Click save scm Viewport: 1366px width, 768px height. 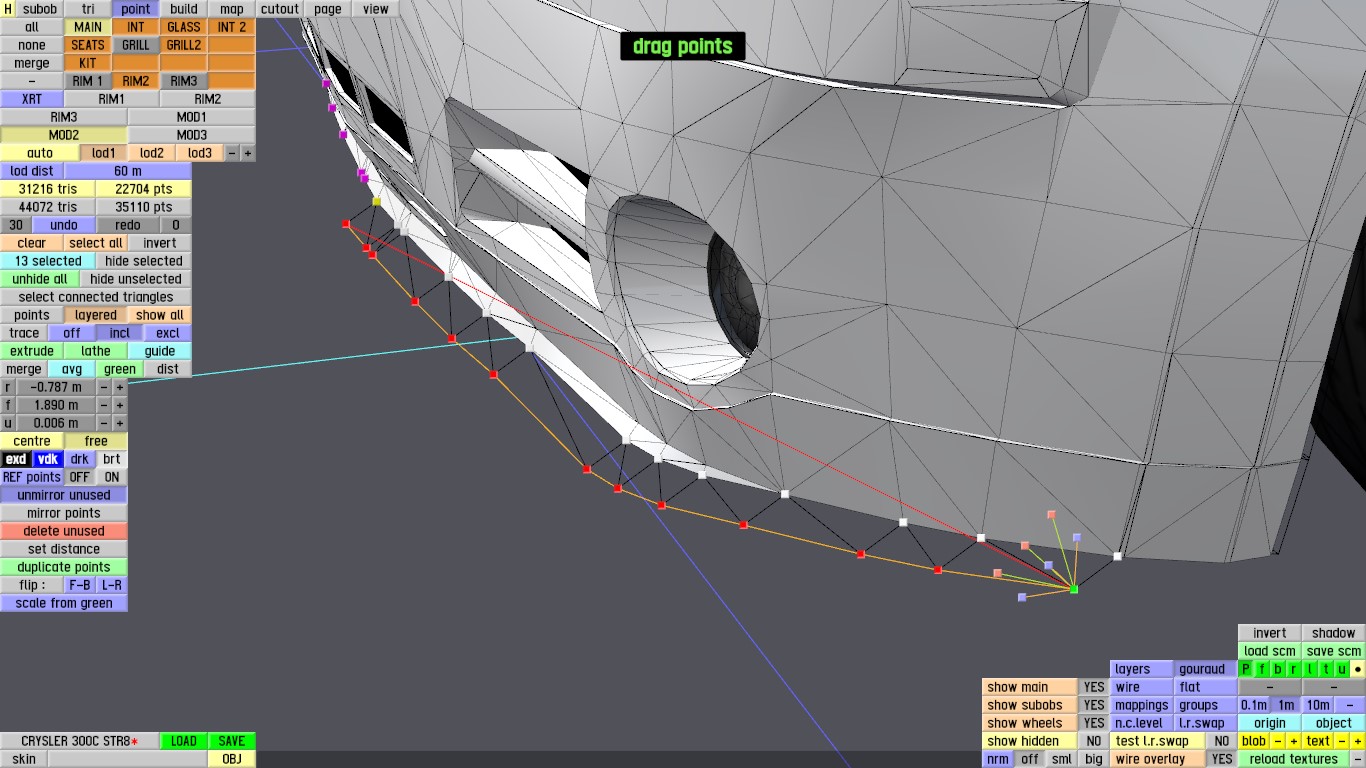(1334, 651)
